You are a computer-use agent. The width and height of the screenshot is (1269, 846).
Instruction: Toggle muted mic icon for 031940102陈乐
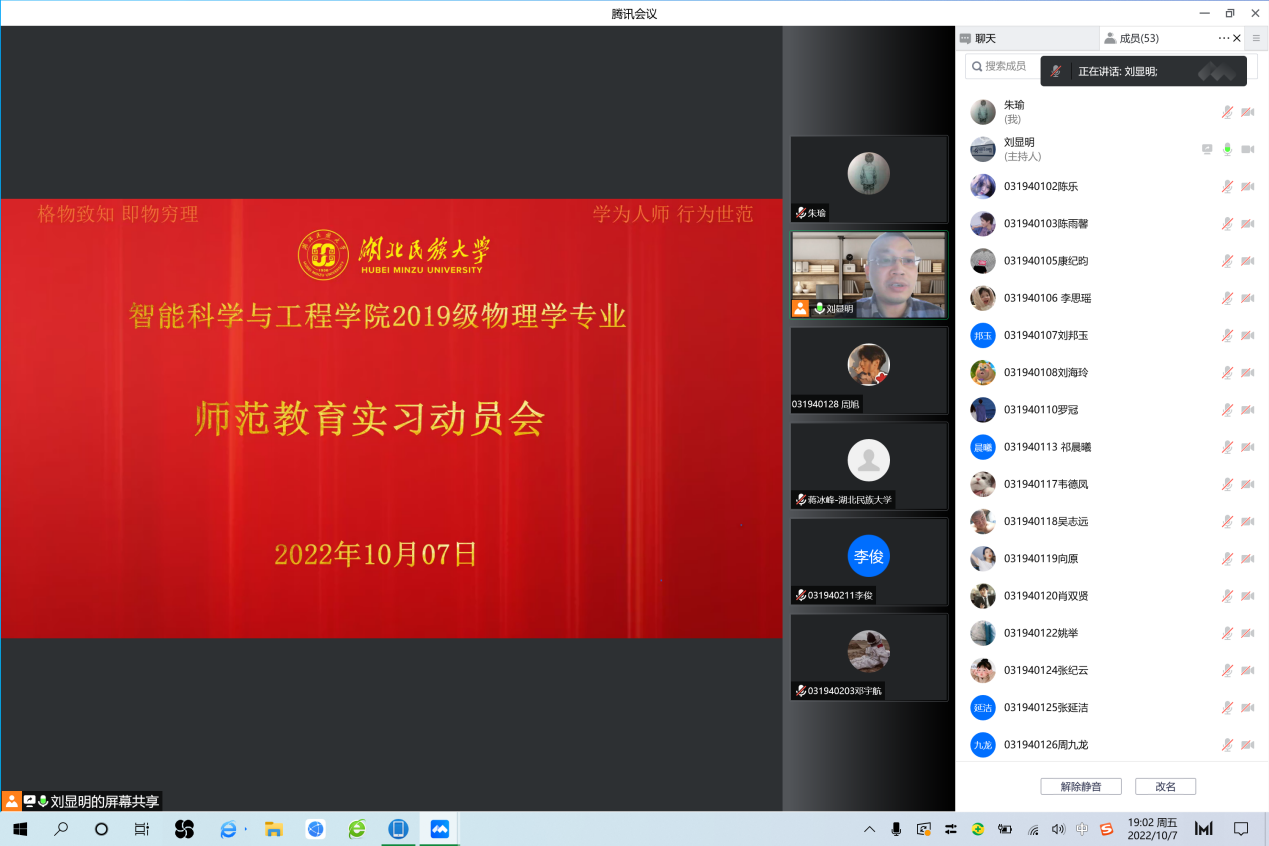1227,186
